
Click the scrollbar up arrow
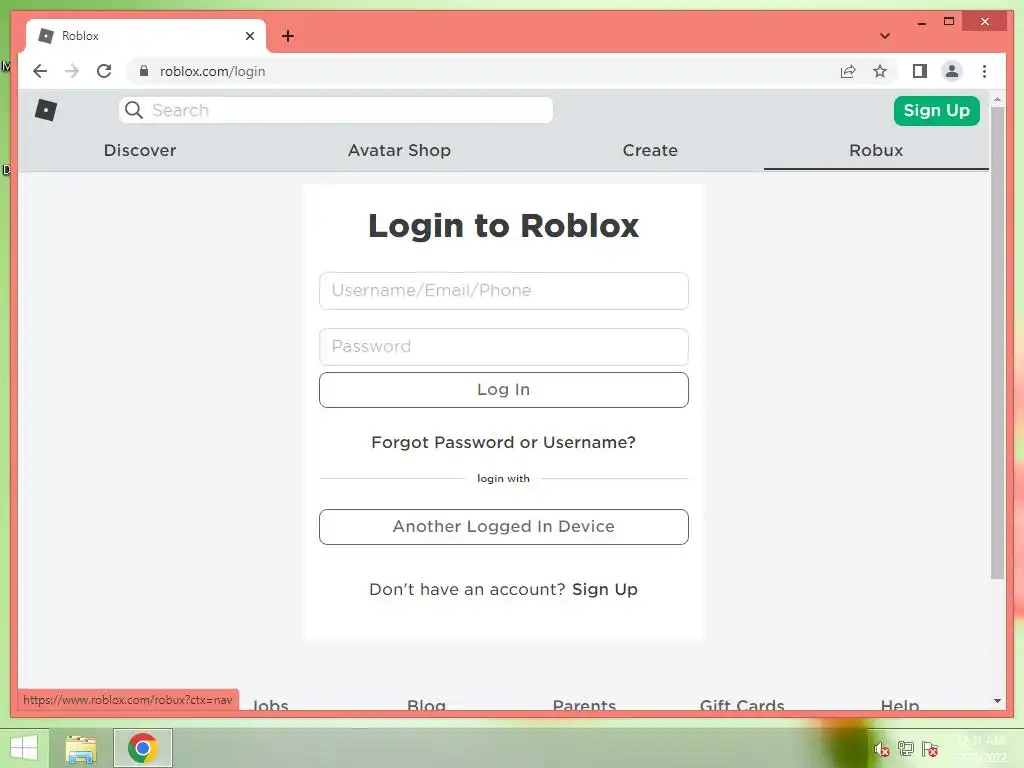click(997, 100)
